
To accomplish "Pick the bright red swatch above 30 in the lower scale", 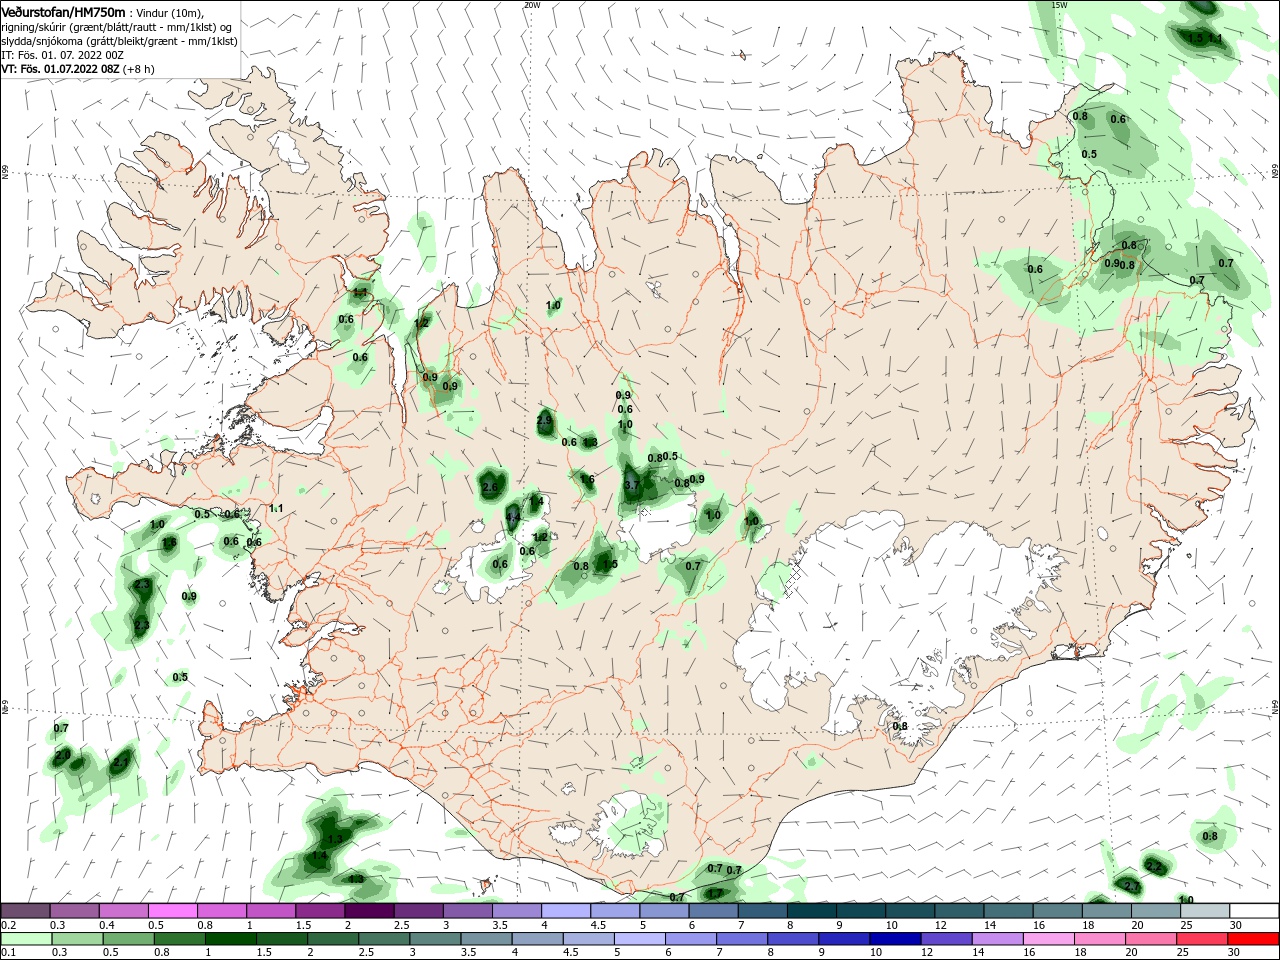I will [x=1254, y=939].
